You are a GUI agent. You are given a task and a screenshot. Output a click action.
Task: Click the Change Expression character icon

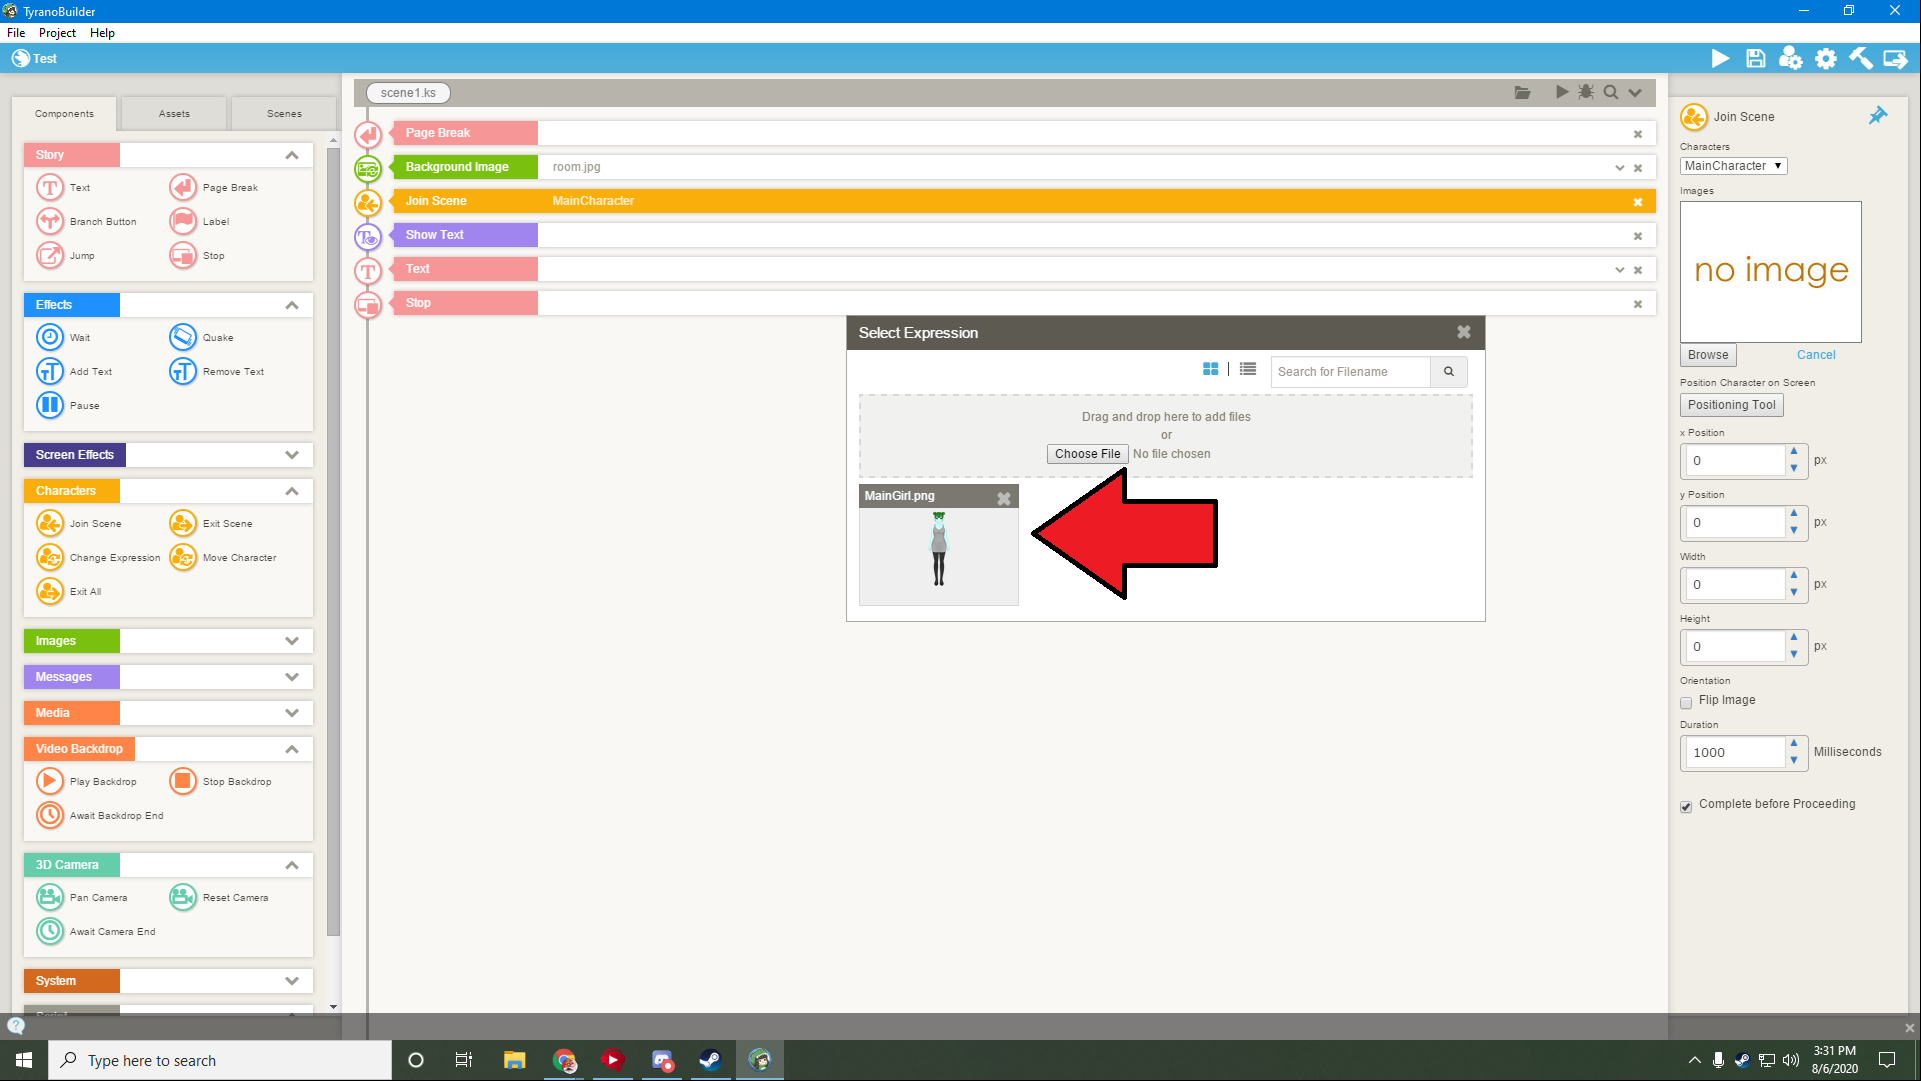pos(50,557)
